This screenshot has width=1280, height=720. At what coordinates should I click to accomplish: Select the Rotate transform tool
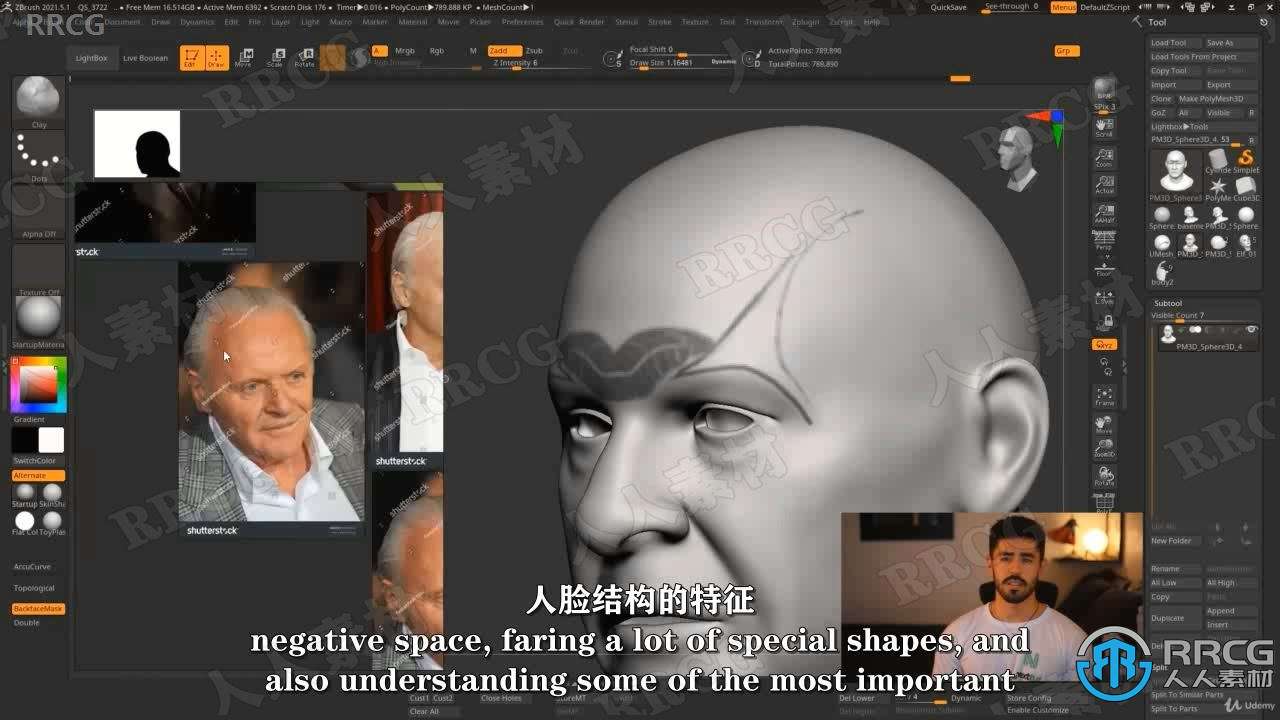[x=305, y=58]
